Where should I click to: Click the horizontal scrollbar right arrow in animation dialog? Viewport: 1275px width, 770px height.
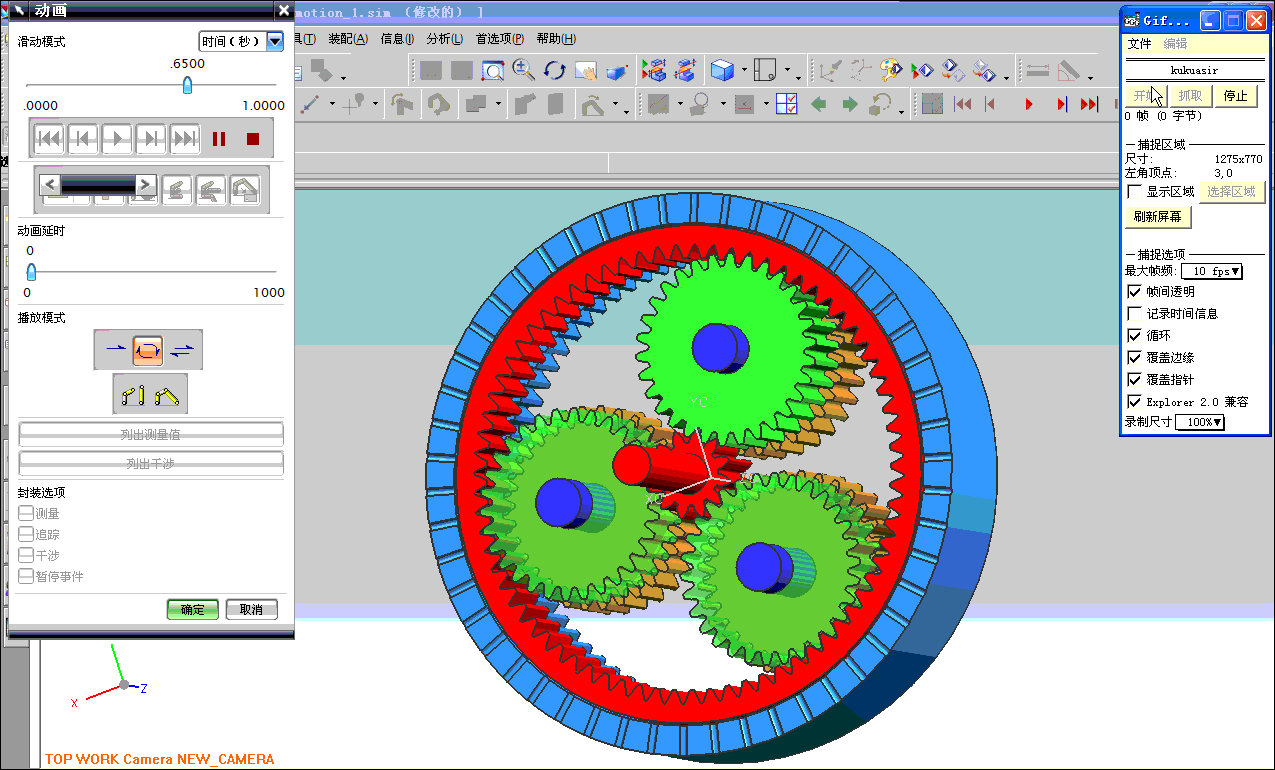(146, 184)
